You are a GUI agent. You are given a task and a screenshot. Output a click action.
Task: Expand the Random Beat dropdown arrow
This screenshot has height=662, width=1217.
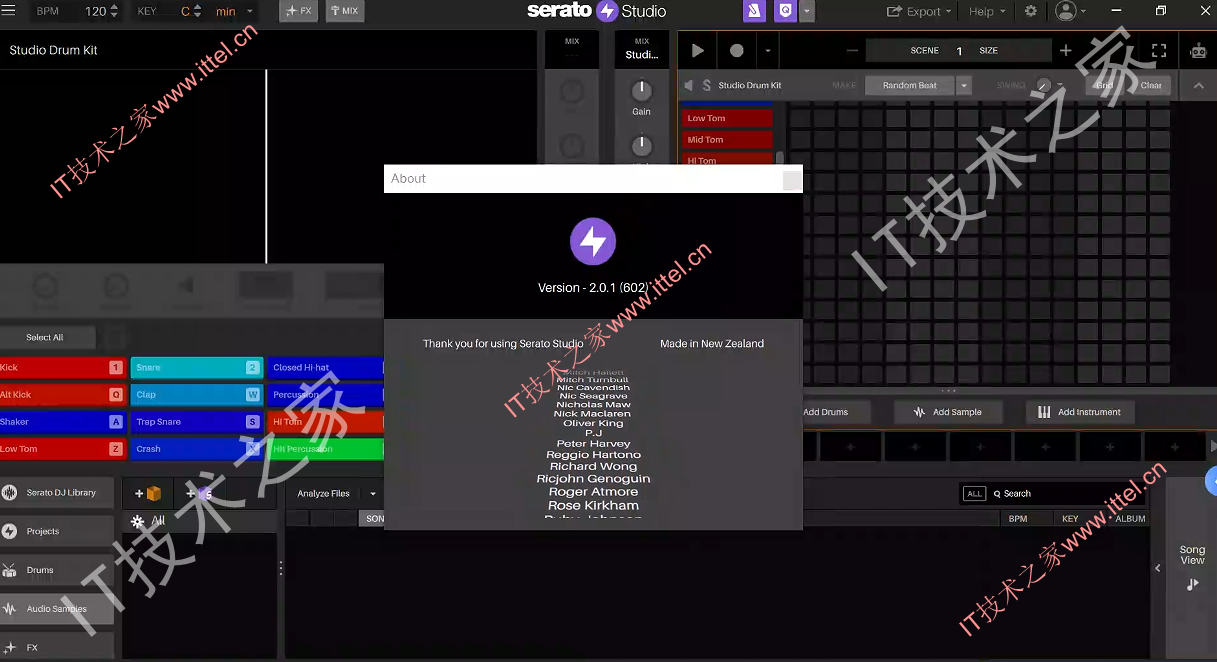pyautogui.click(x=964, y=85)
